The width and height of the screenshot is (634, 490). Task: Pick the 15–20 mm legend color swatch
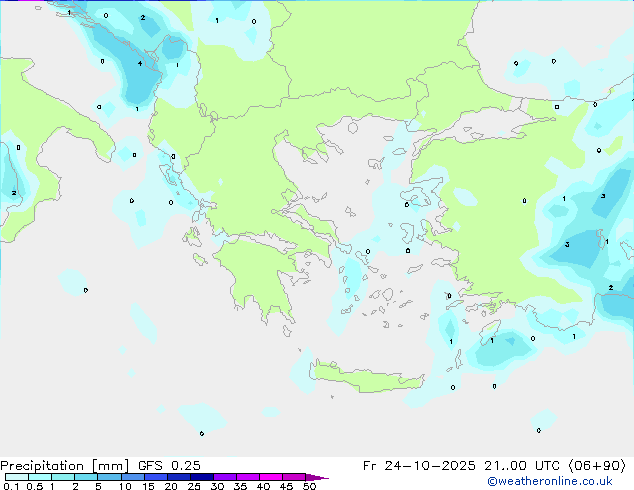[x=155, y=477]
